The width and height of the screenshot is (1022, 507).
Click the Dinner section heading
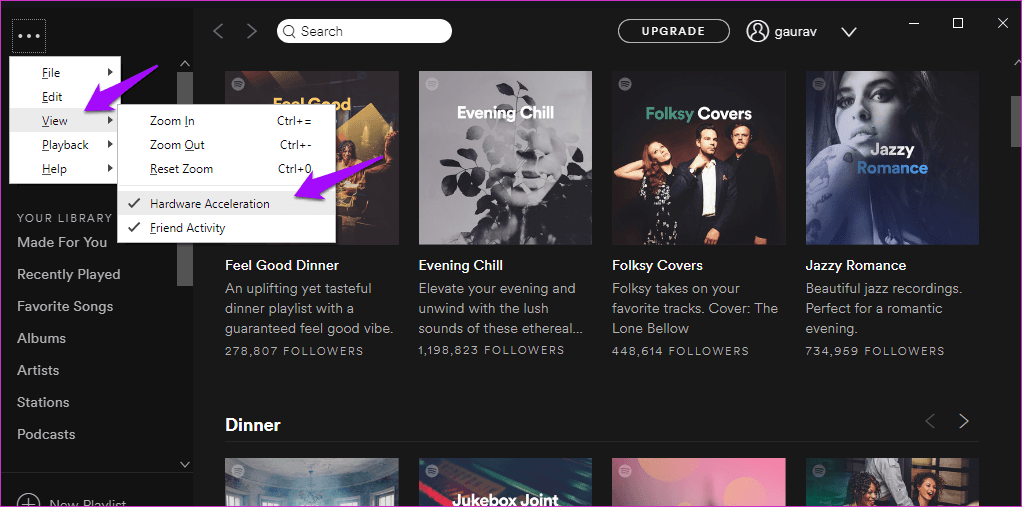[253, 425]
